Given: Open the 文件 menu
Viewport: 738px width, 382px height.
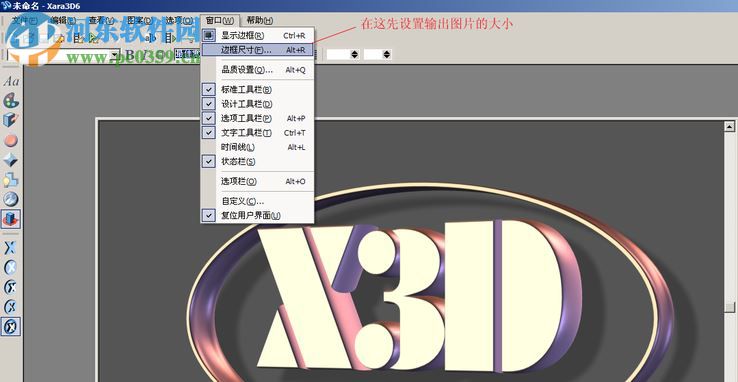Looking at the screenshot, I should coord(24,20).
